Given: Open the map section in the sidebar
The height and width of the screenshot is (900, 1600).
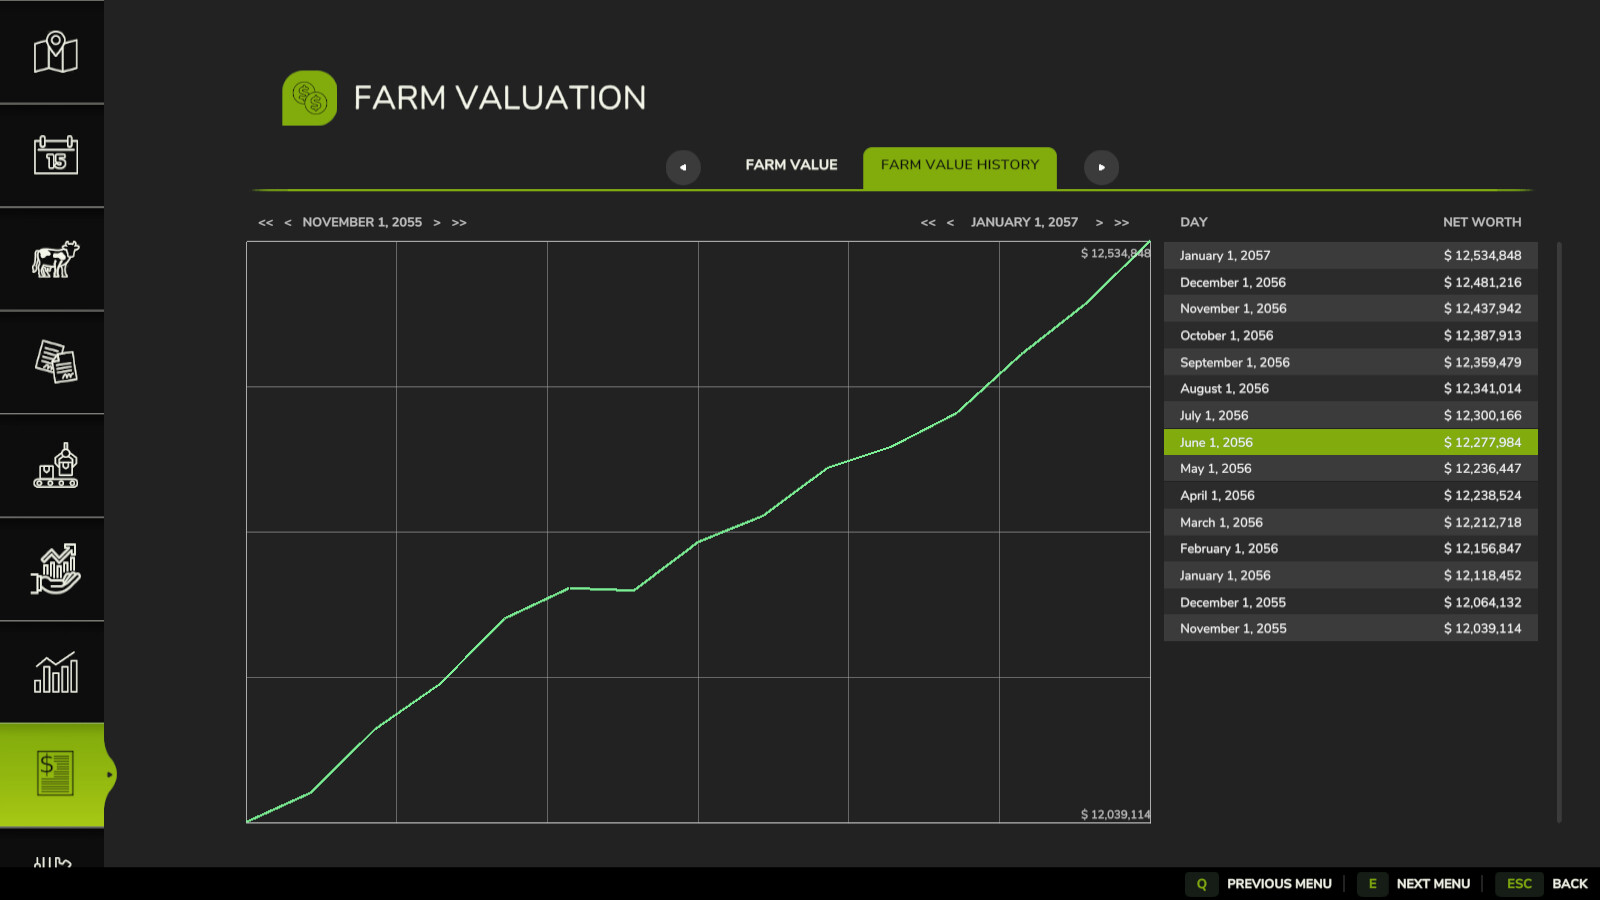Looking at the screenshot, I should [55, 52].
